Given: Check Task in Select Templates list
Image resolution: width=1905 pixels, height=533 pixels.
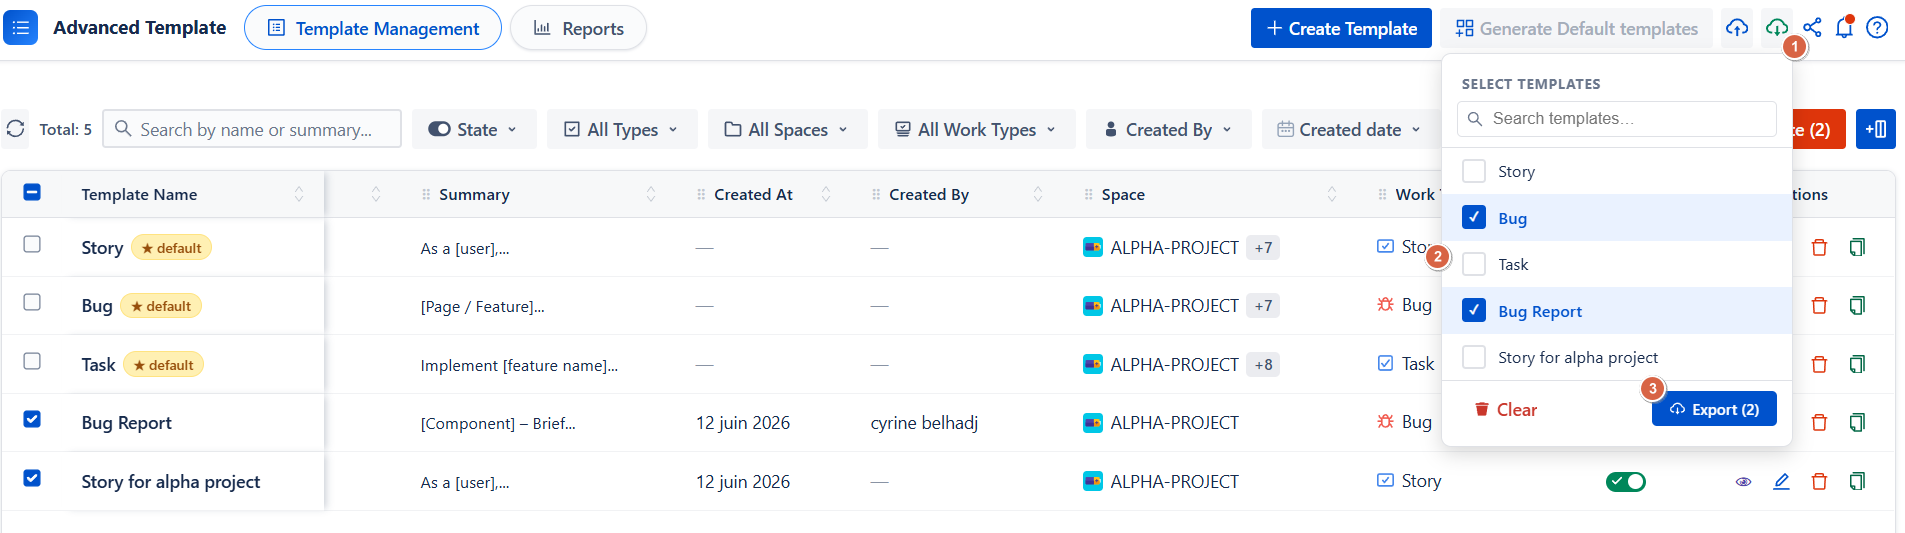Looking at the screenshot, I should [1474, 264].
